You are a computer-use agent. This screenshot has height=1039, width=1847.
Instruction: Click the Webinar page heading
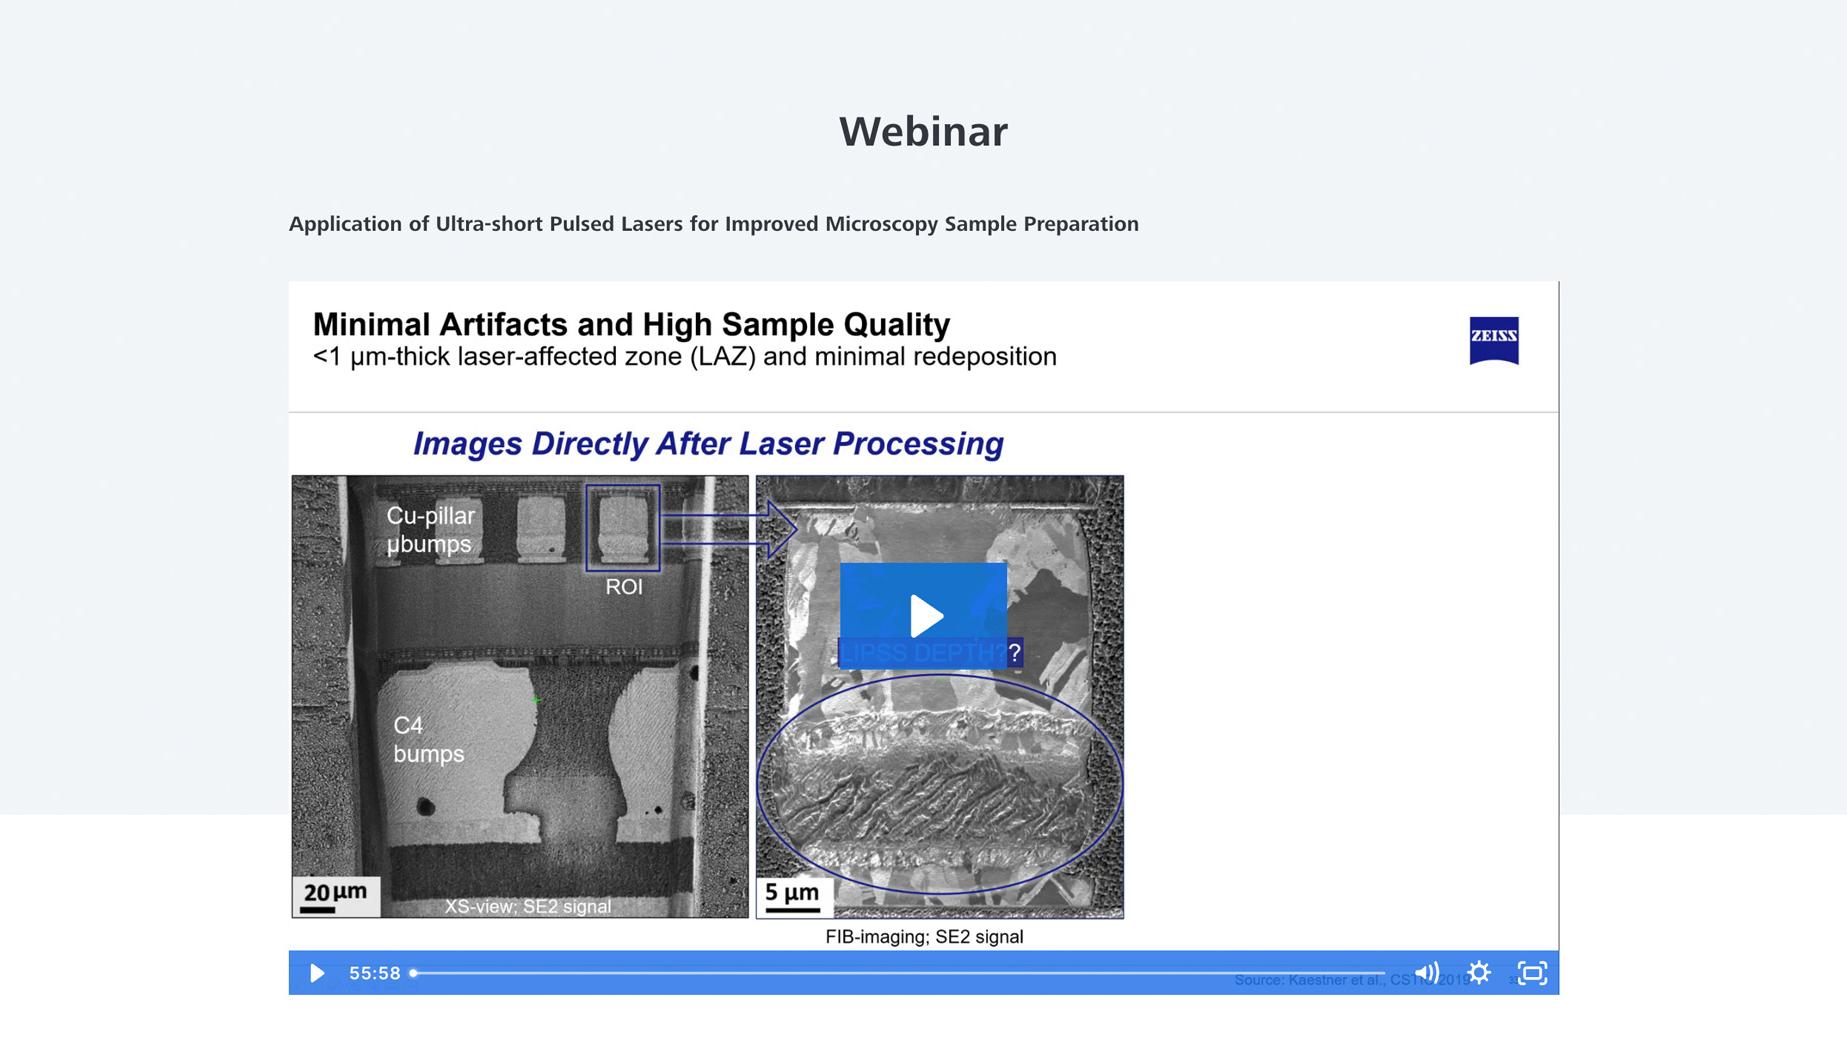point(923,129)
